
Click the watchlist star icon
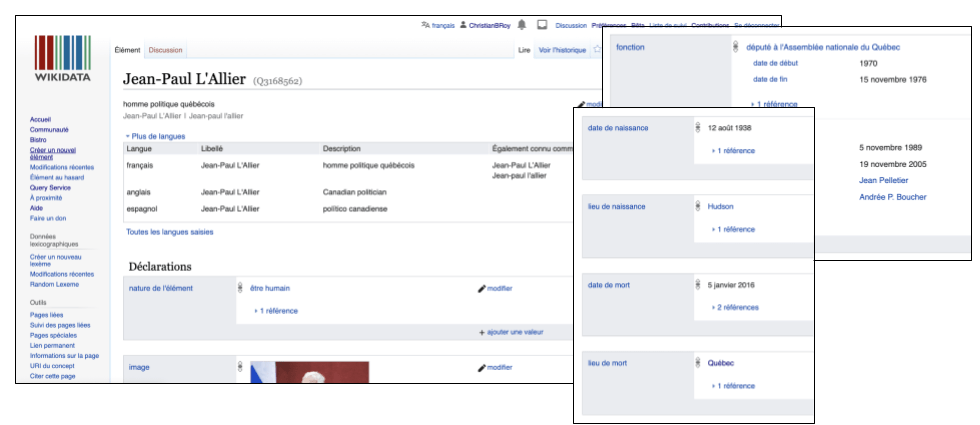click(596, 49)
